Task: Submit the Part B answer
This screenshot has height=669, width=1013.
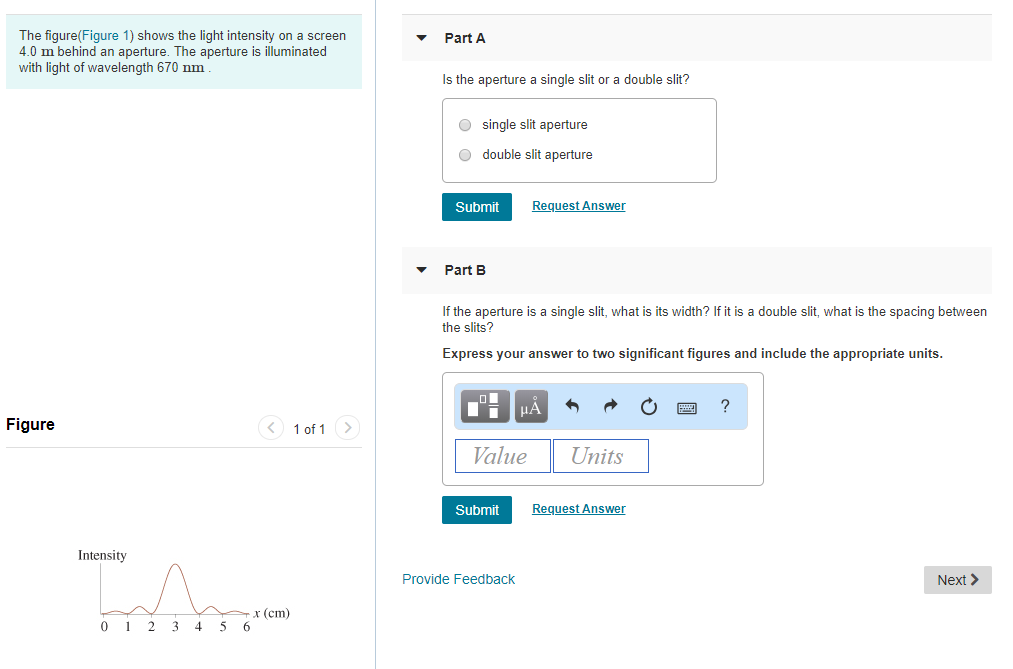Action: [x=477, y=509]
